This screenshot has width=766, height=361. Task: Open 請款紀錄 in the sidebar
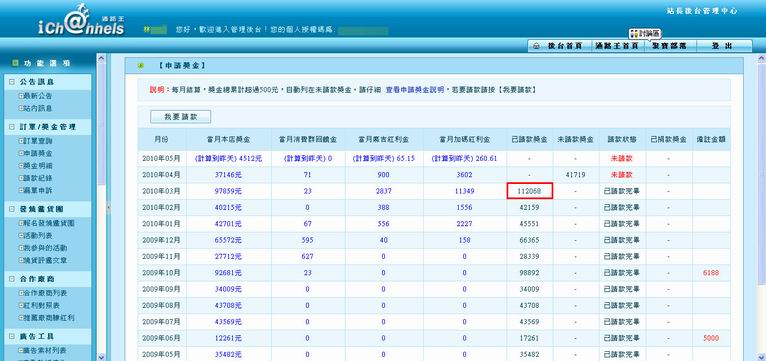coord(38,178)
